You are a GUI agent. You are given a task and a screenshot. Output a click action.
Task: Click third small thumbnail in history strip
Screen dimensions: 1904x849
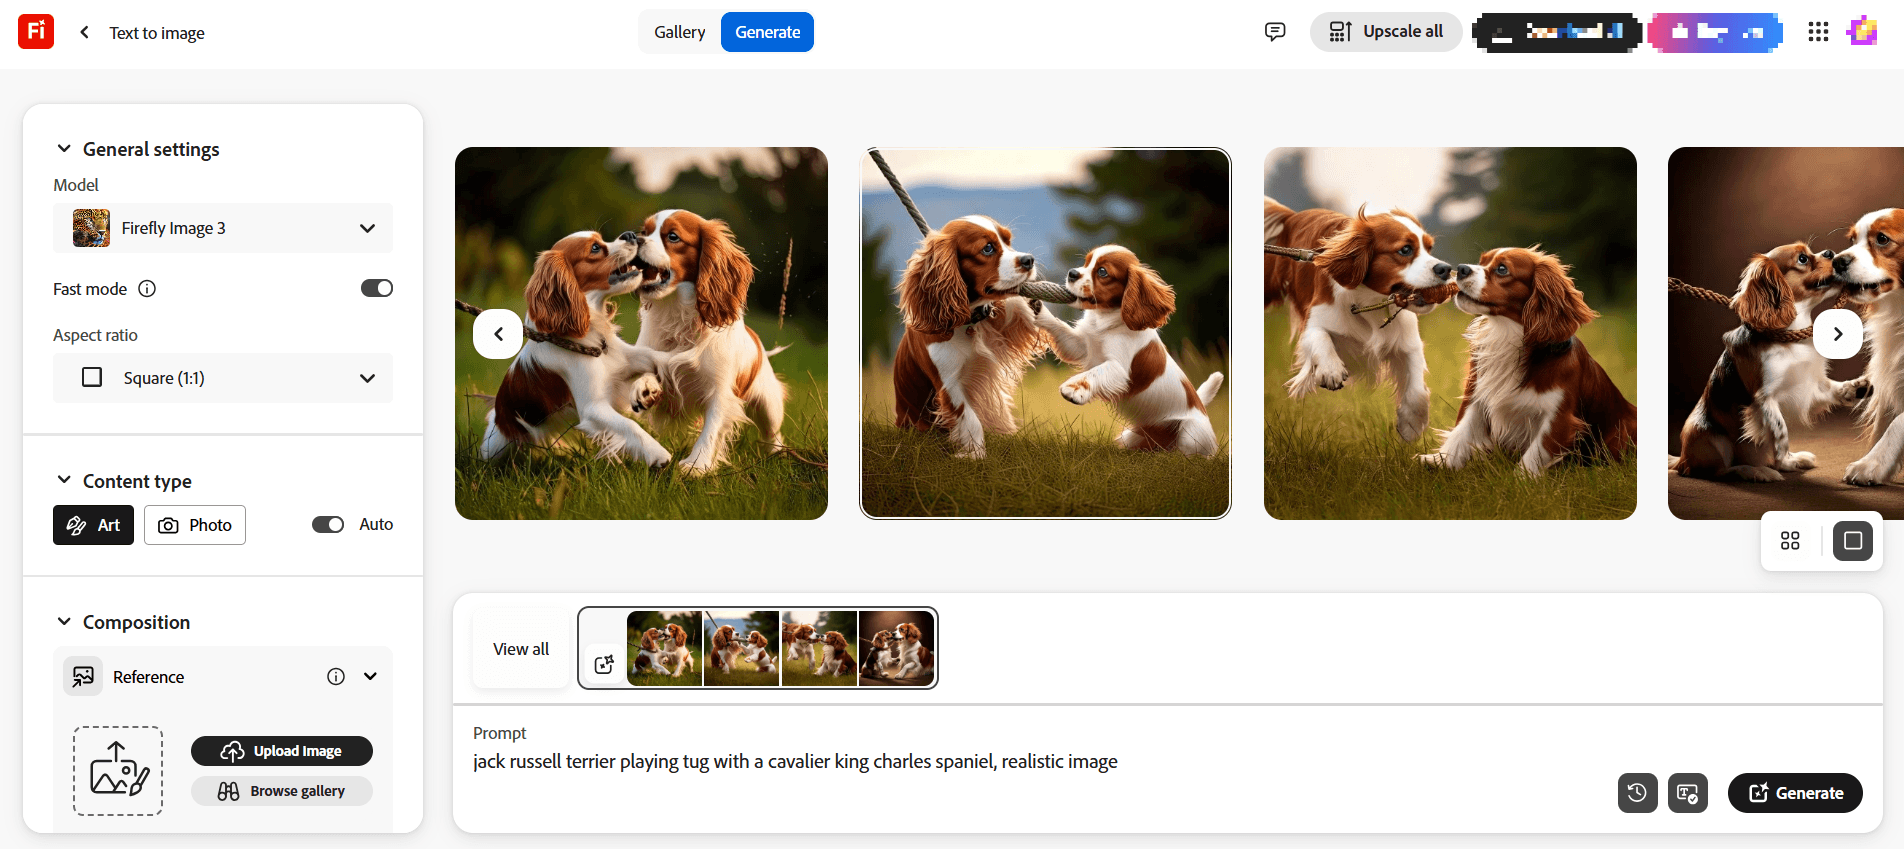(819, 648)
